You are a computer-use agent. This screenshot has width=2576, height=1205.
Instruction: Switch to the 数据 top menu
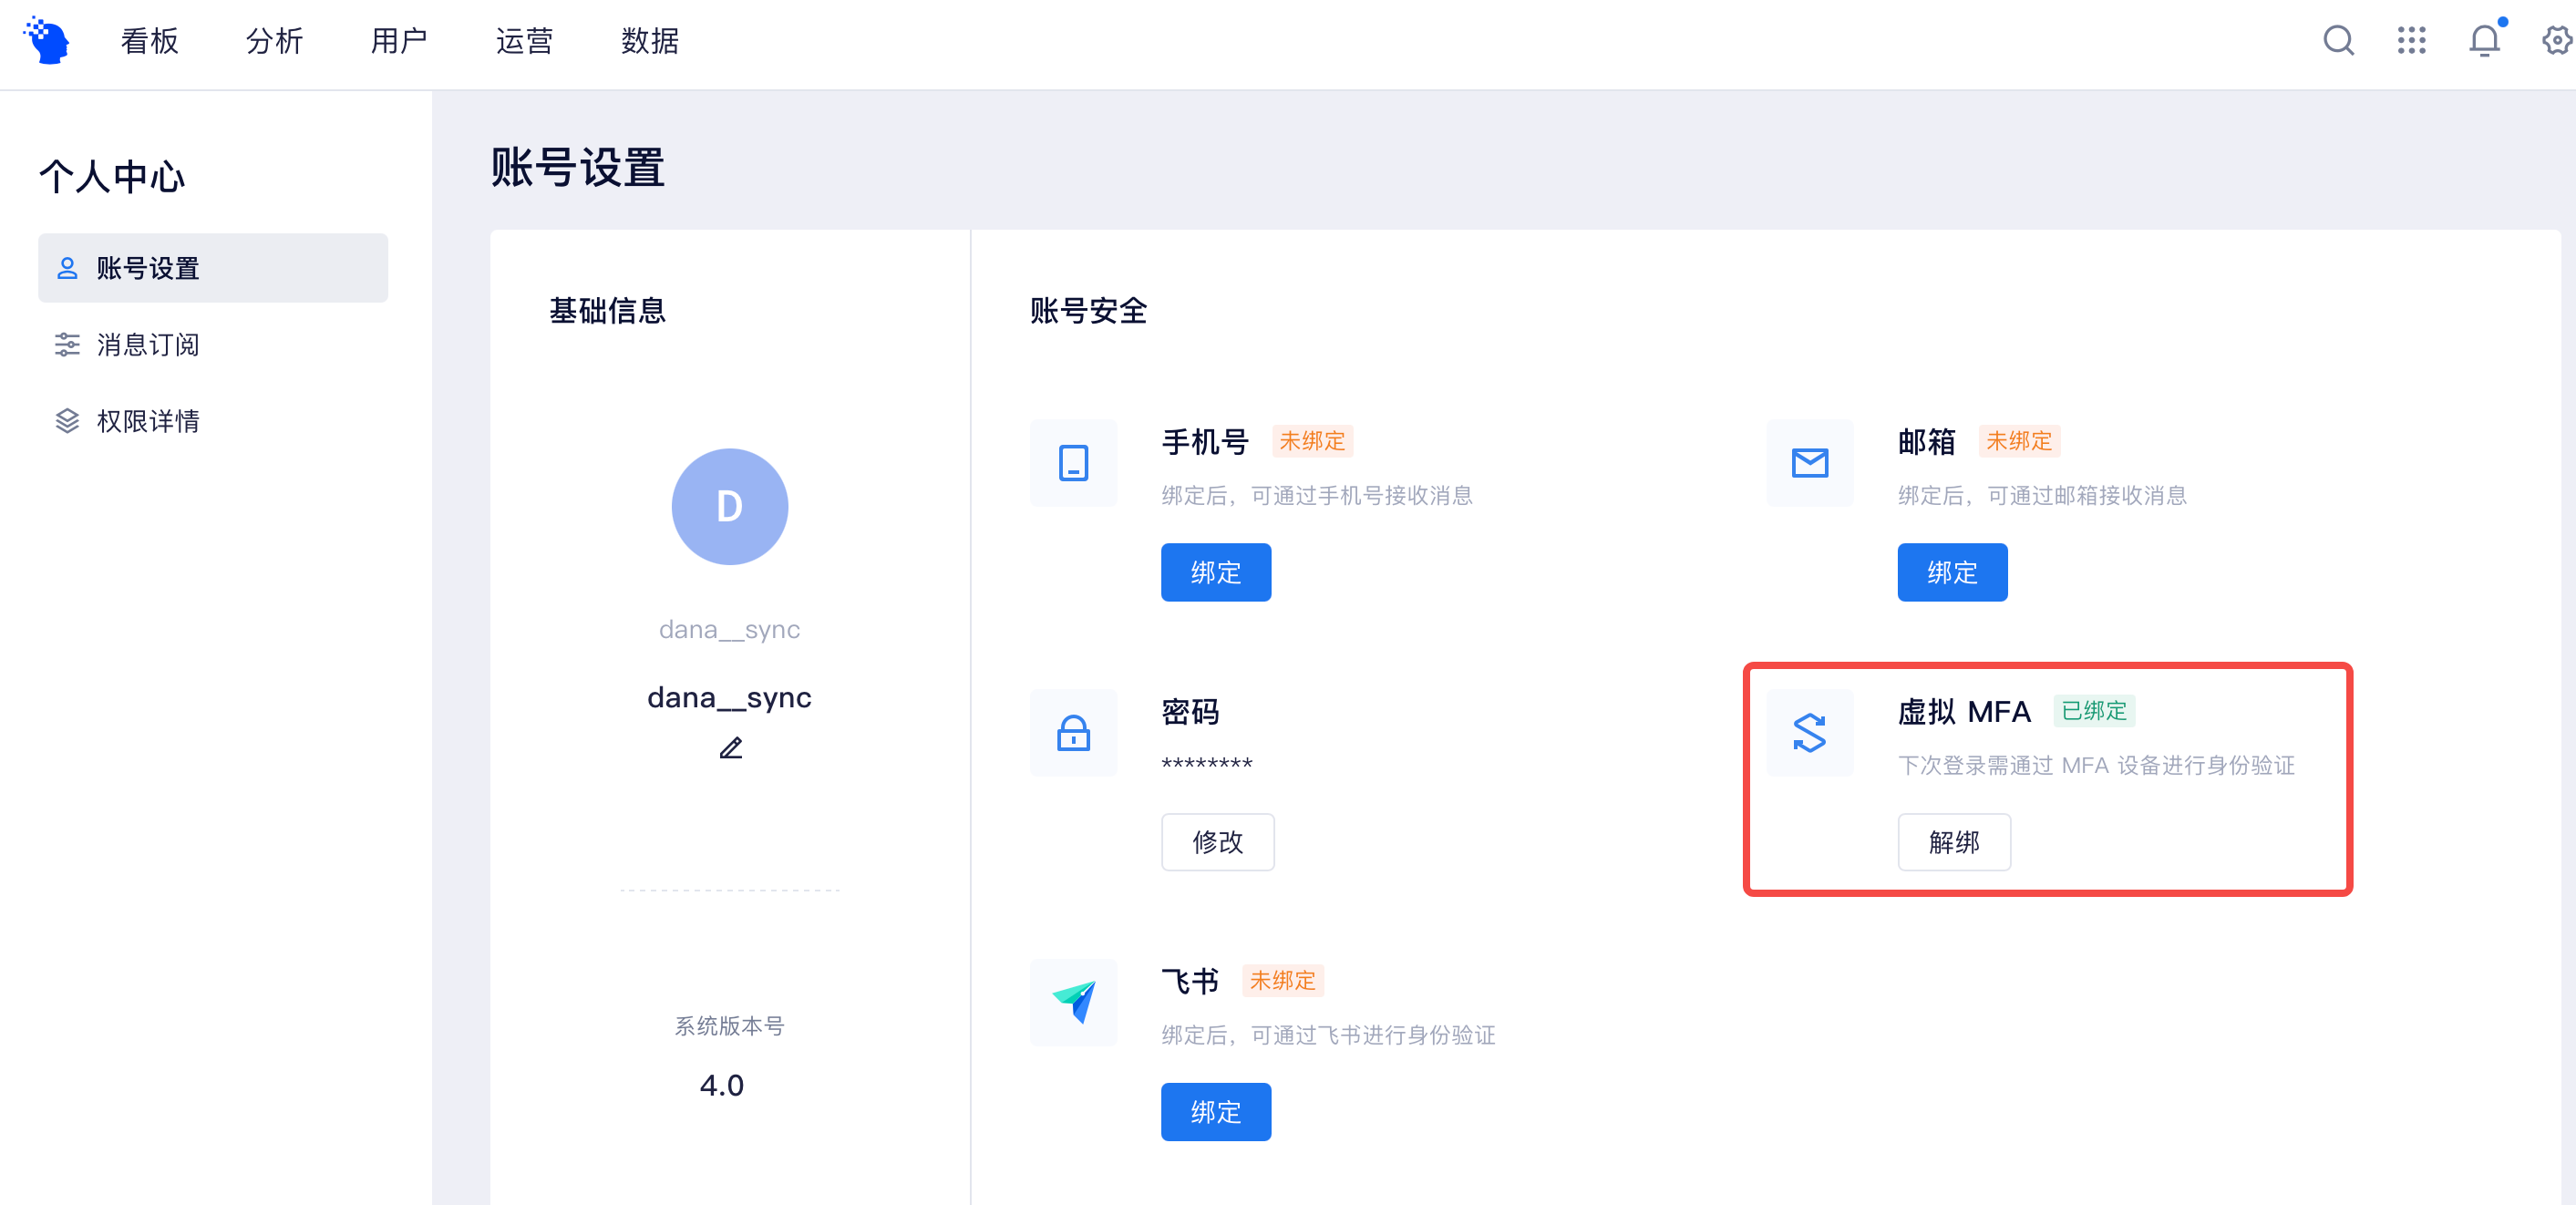point(649,41)
